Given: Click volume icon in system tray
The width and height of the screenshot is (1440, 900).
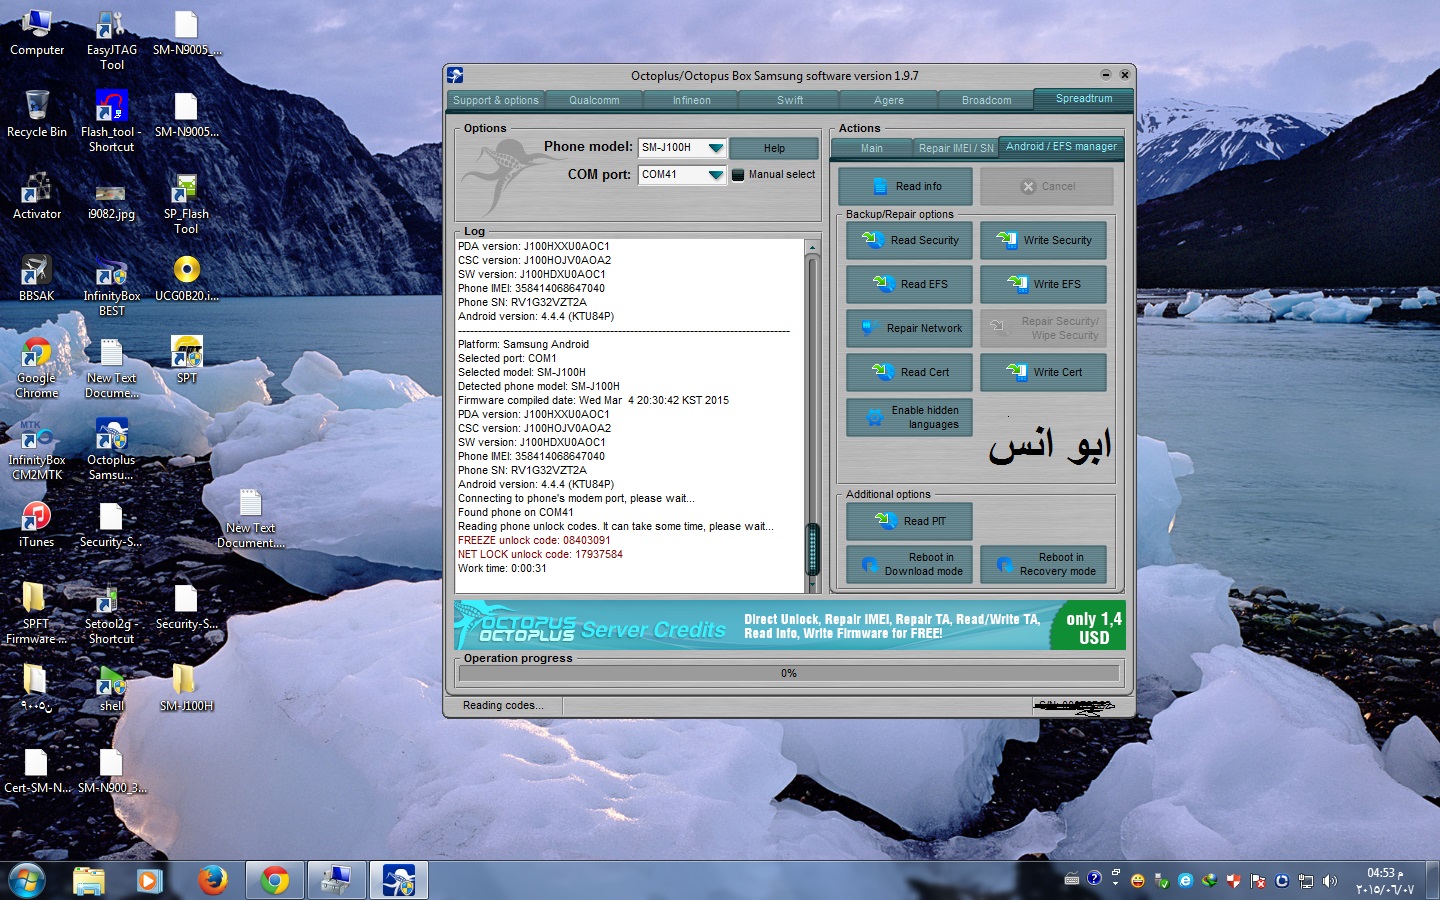Looking at the screenshot, I should [x=1329, y=881].
